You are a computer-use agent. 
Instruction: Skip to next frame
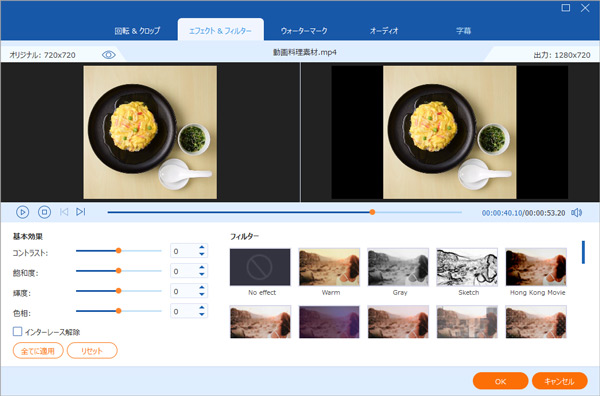pos(80,212)
